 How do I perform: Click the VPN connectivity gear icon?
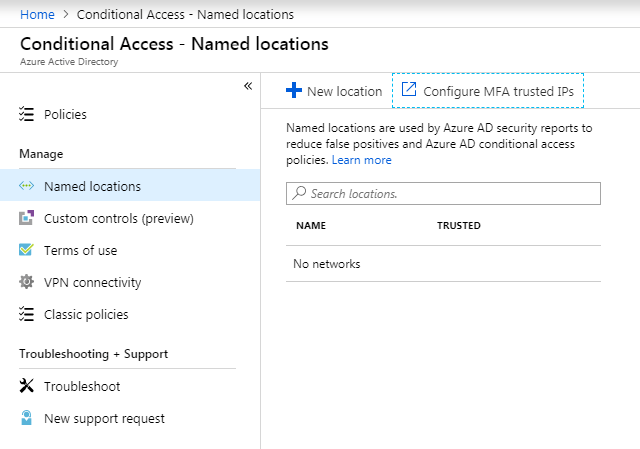pos(27,282)
